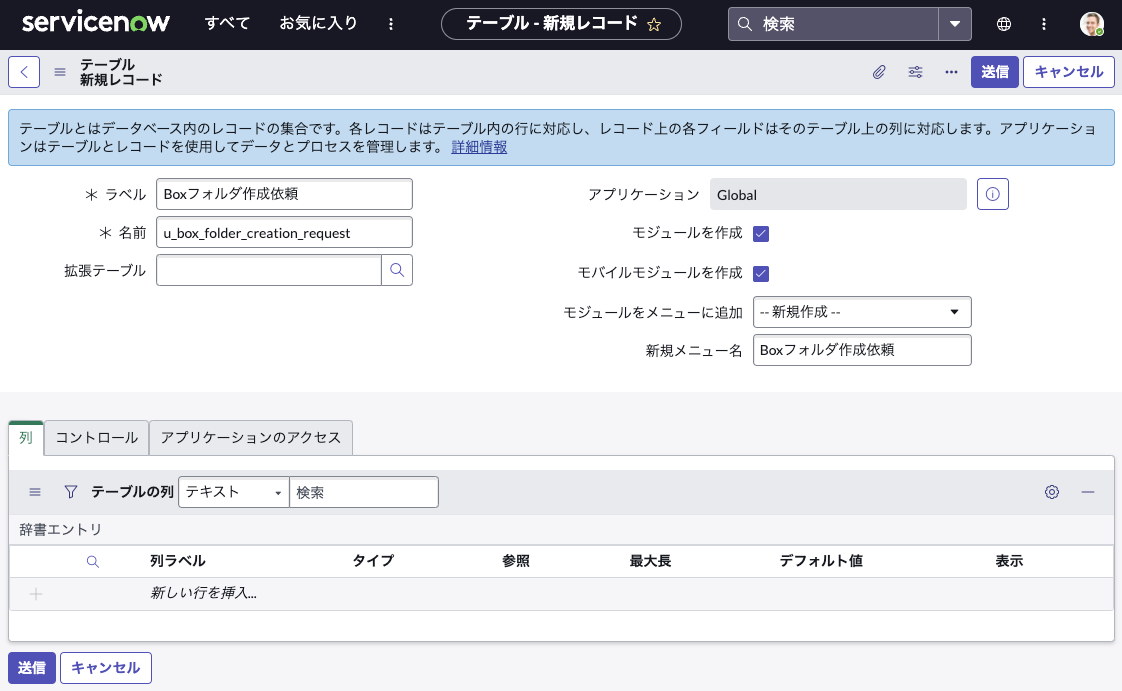Sort by タイプ column header

(374, 561)
